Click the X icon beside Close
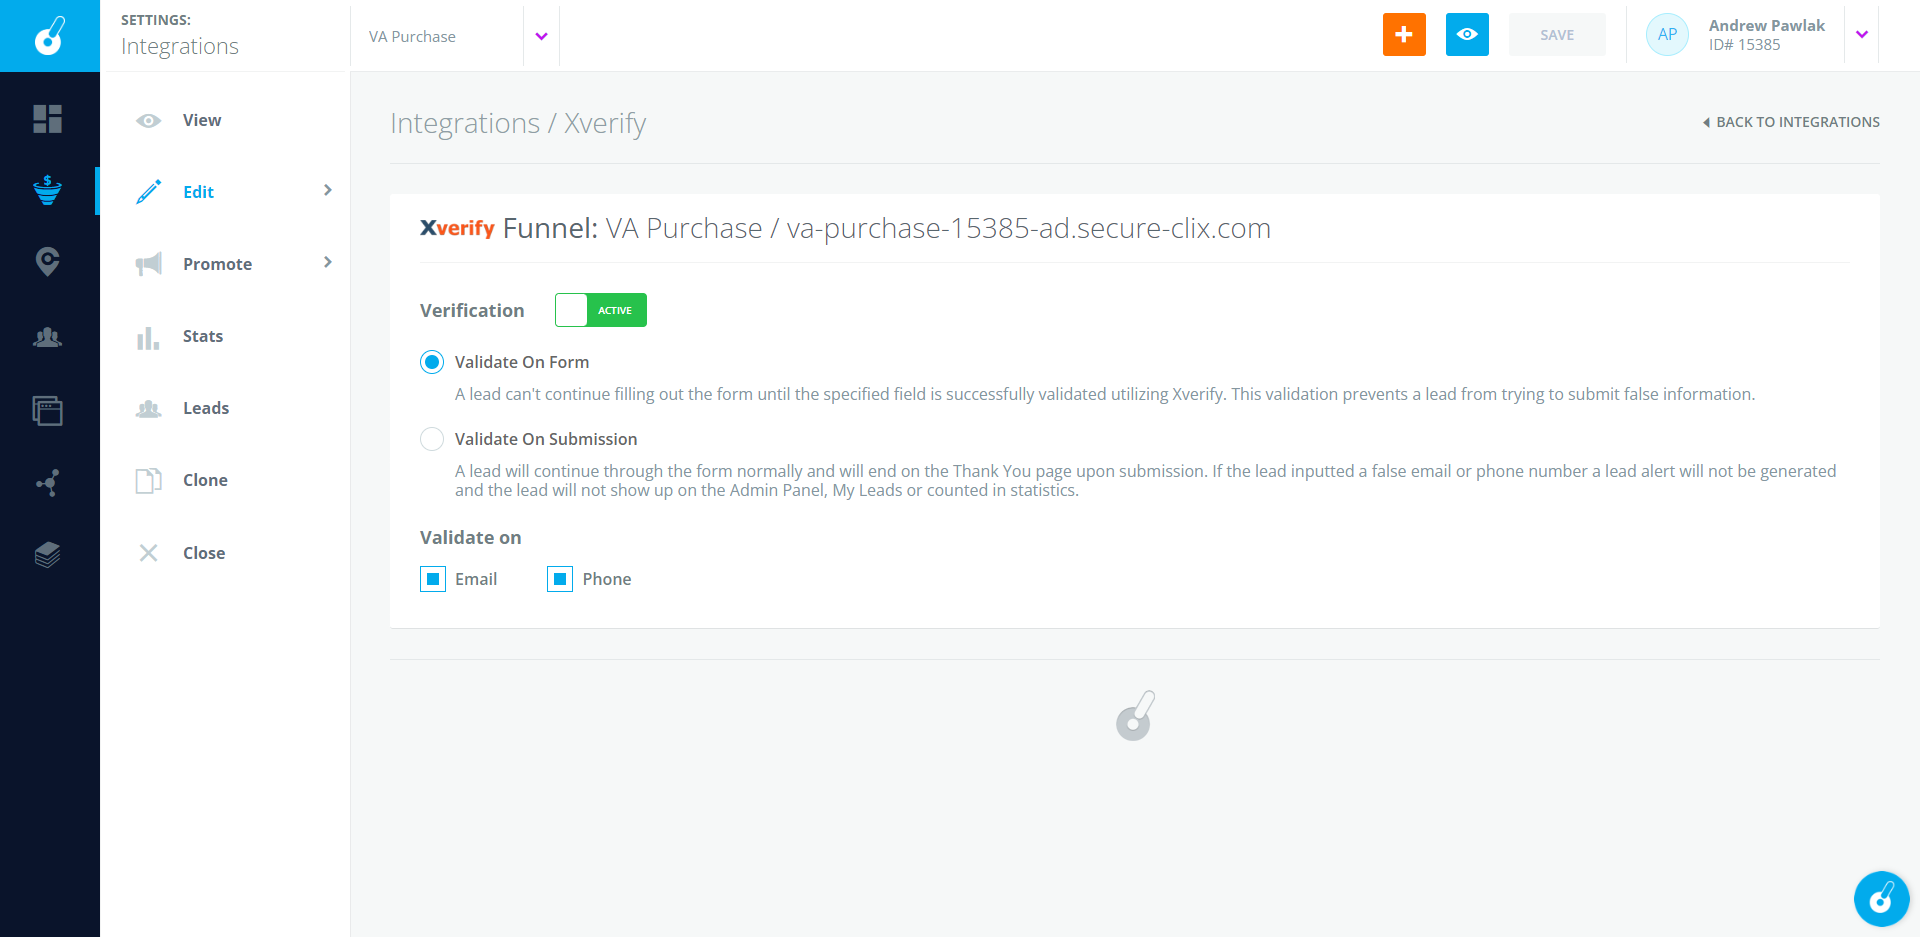This screenshot has height=937, width=1920. point(149,553)
